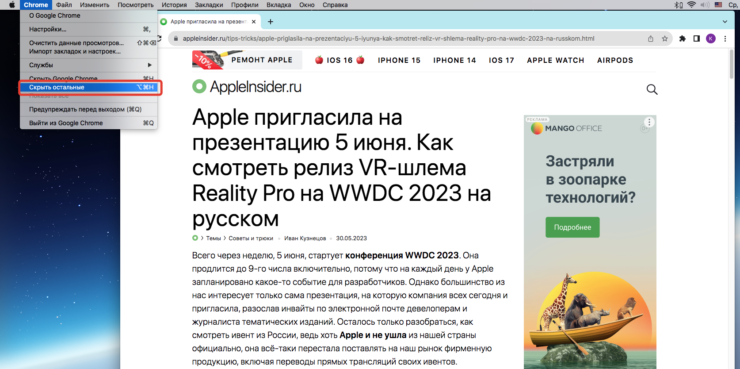
Task: Click the site lock icon in address bar
Action: pos(176,39)
